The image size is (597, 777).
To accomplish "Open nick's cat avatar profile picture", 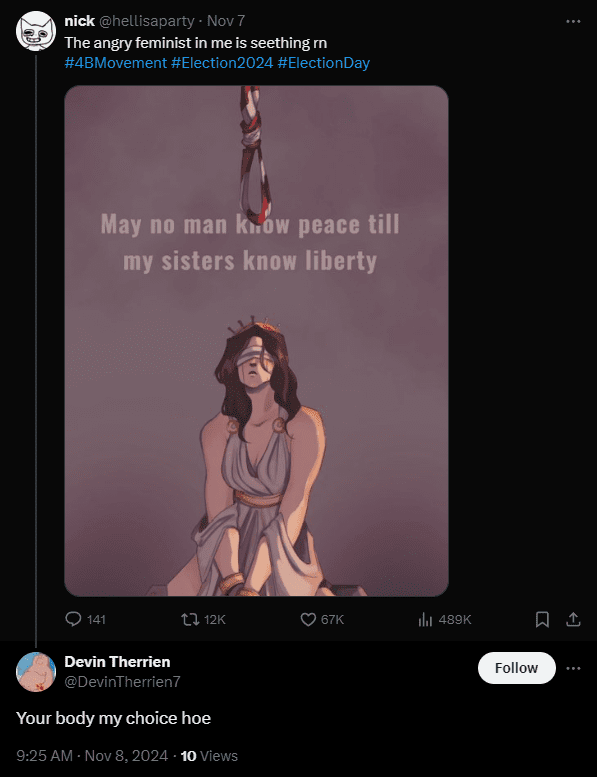I will pyautogui.click(x=36, y=31).
